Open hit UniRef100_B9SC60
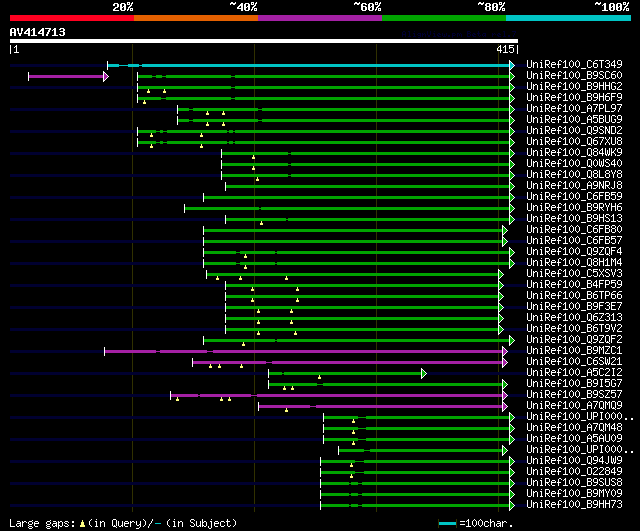 pyautogui.click(x=574, y=75)
